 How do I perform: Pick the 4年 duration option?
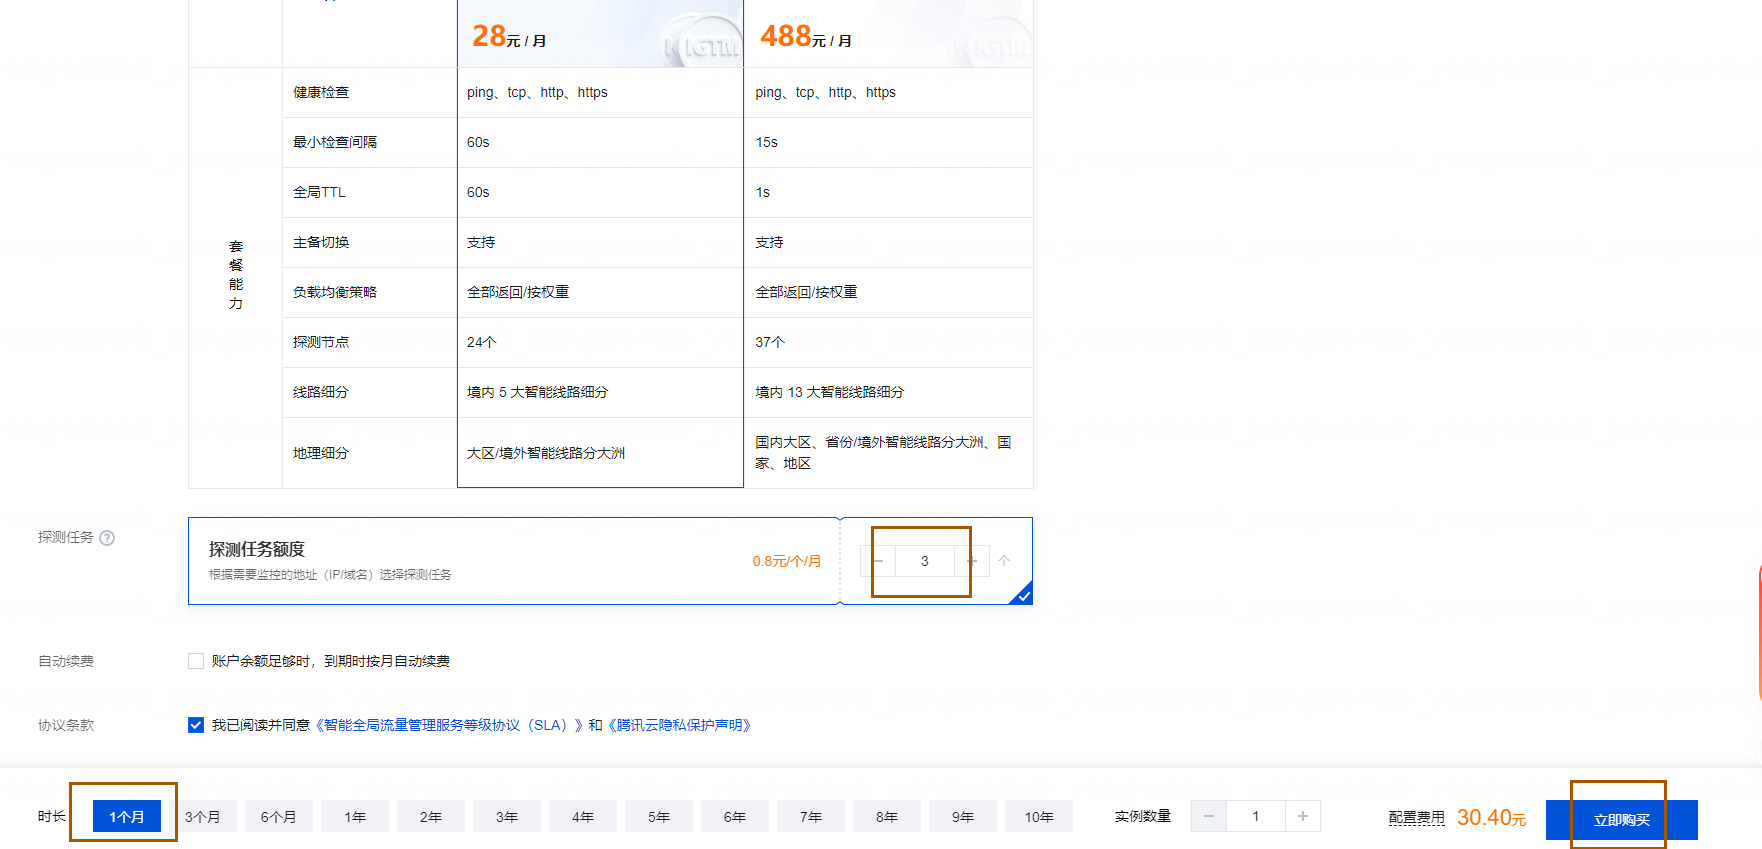point(583,817)
